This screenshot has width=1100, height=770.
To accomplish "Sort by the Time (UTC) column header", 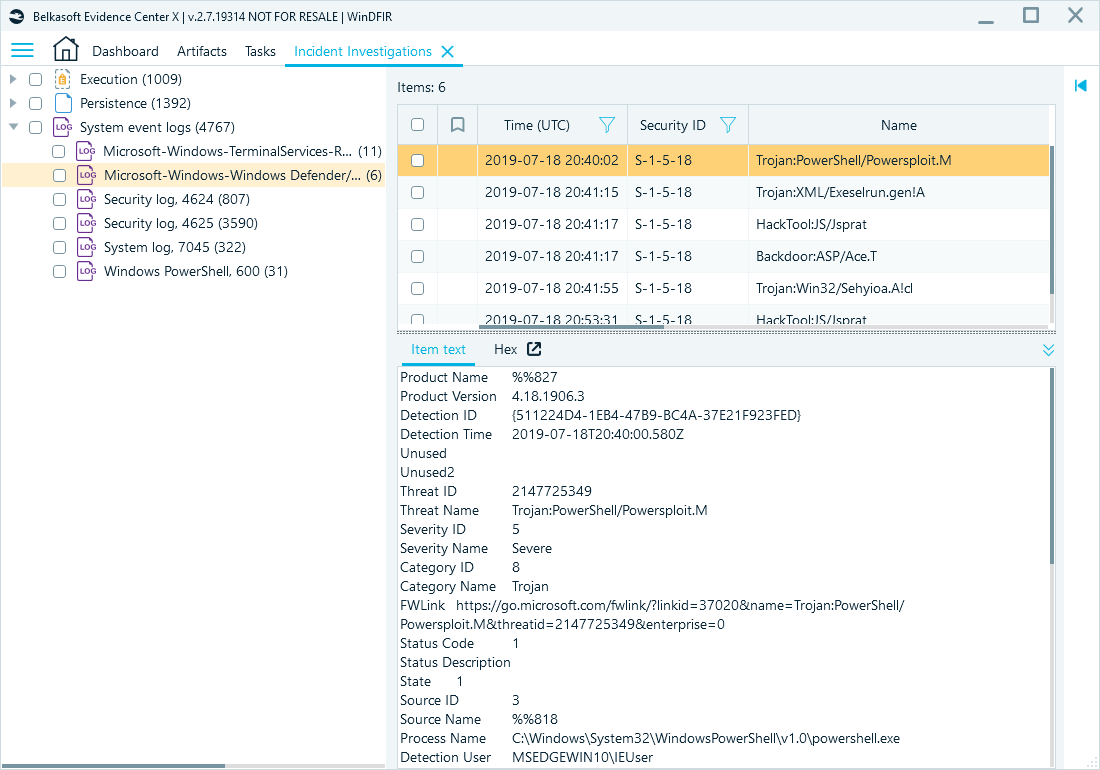I will 537,125.
